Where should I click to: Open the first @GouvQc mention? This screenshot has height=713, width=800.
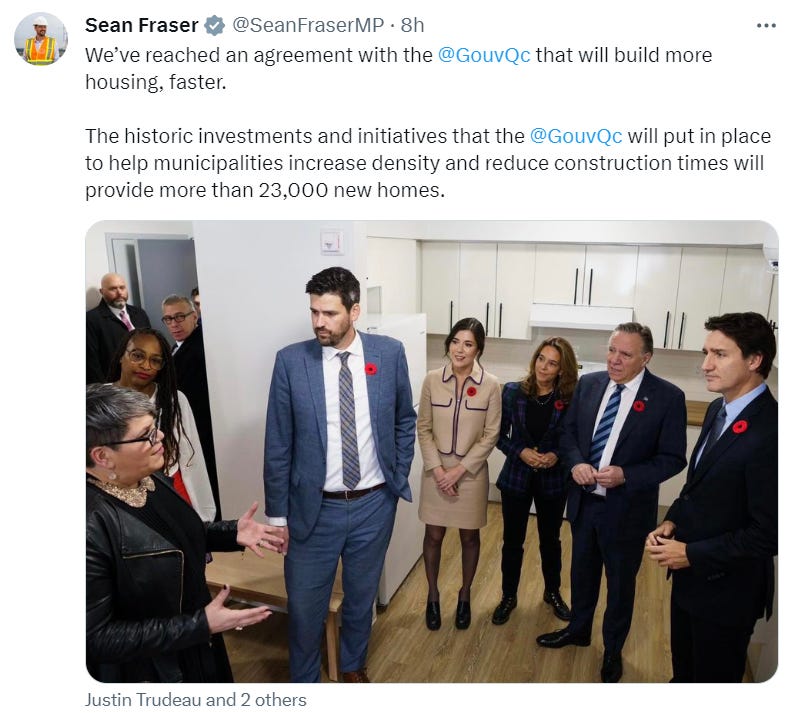(484, 55)
